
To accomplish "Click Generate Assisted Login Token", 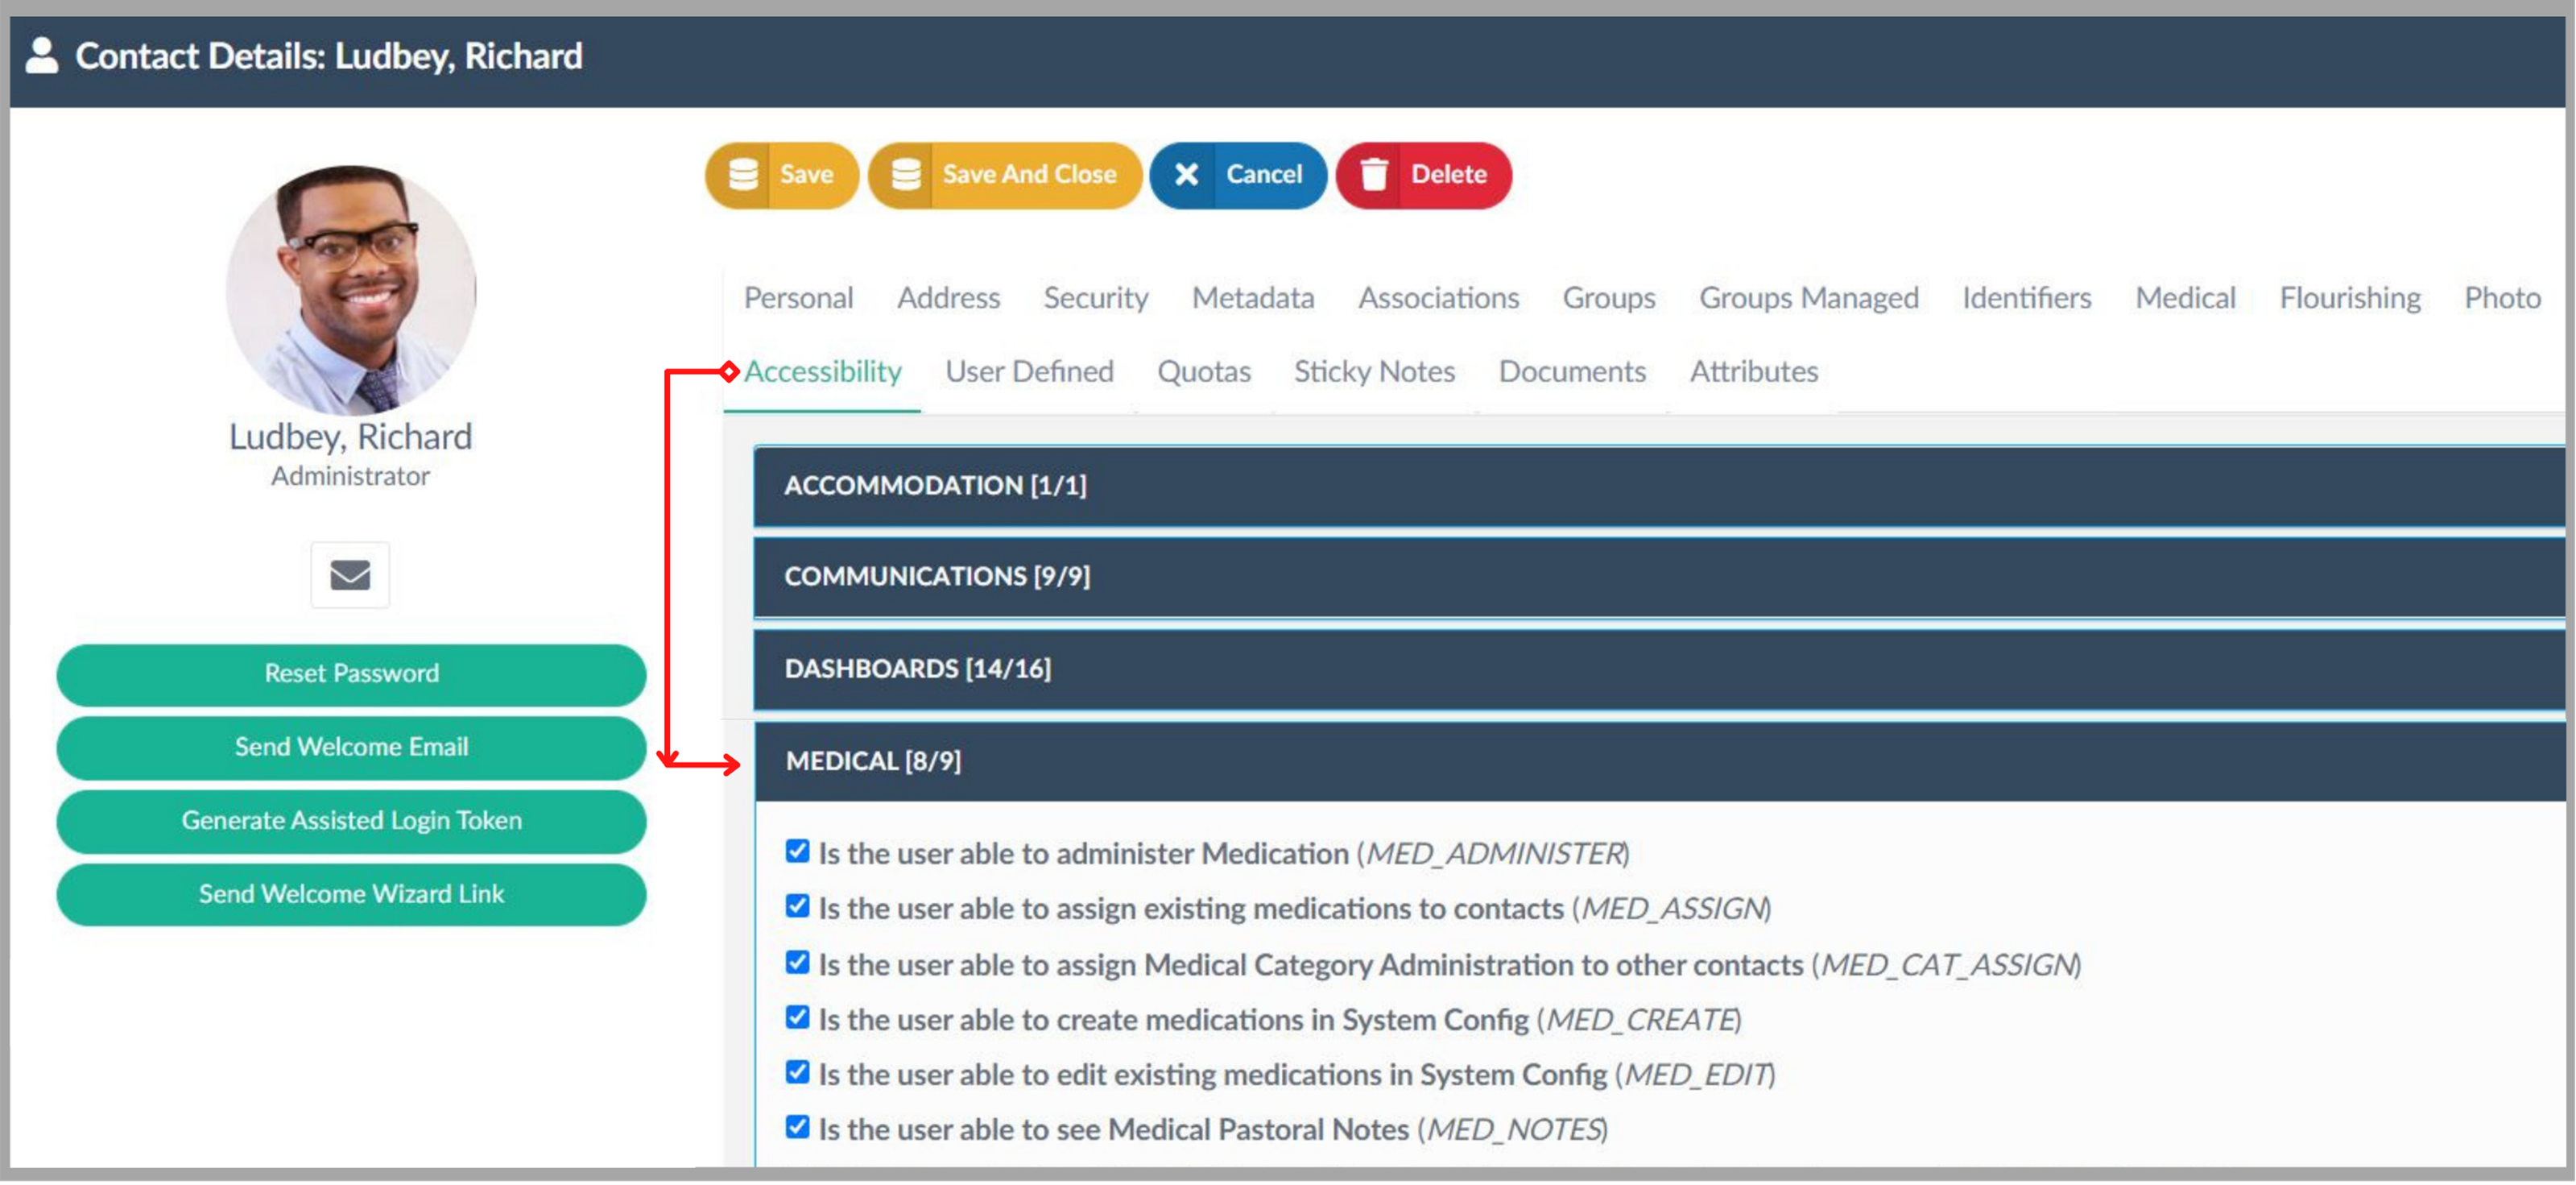I will coord(351,821).
